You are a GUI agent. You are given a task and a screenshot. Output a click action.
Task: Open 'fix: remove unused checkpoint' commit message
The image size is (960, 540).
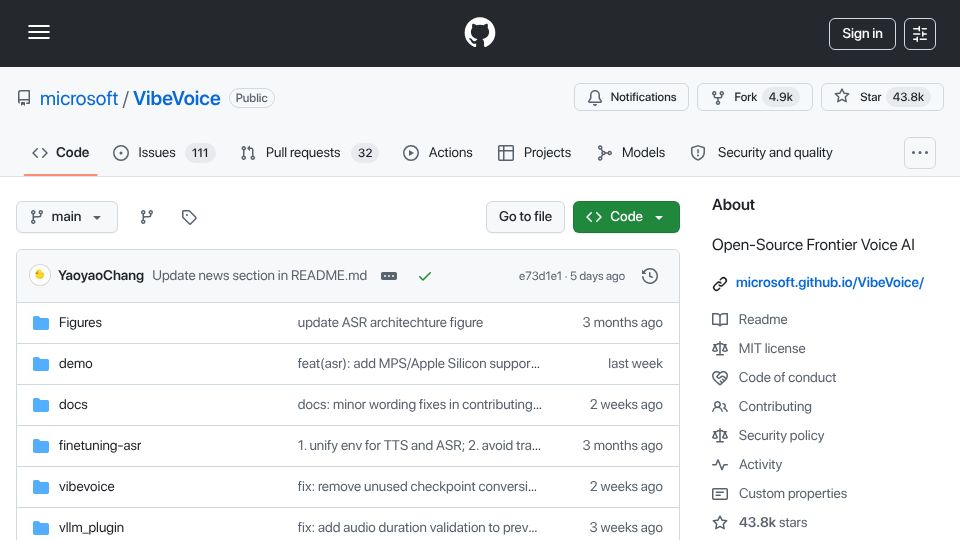click(417, 487)
